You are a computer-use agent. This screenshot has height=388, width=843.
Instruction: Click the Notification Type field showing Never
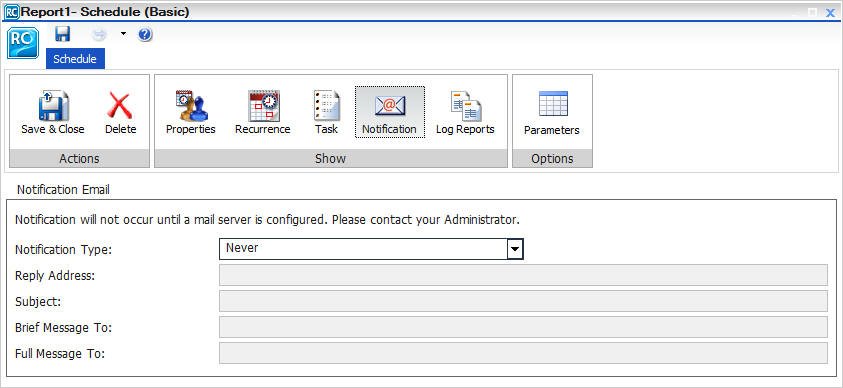(x=371, y=249)
